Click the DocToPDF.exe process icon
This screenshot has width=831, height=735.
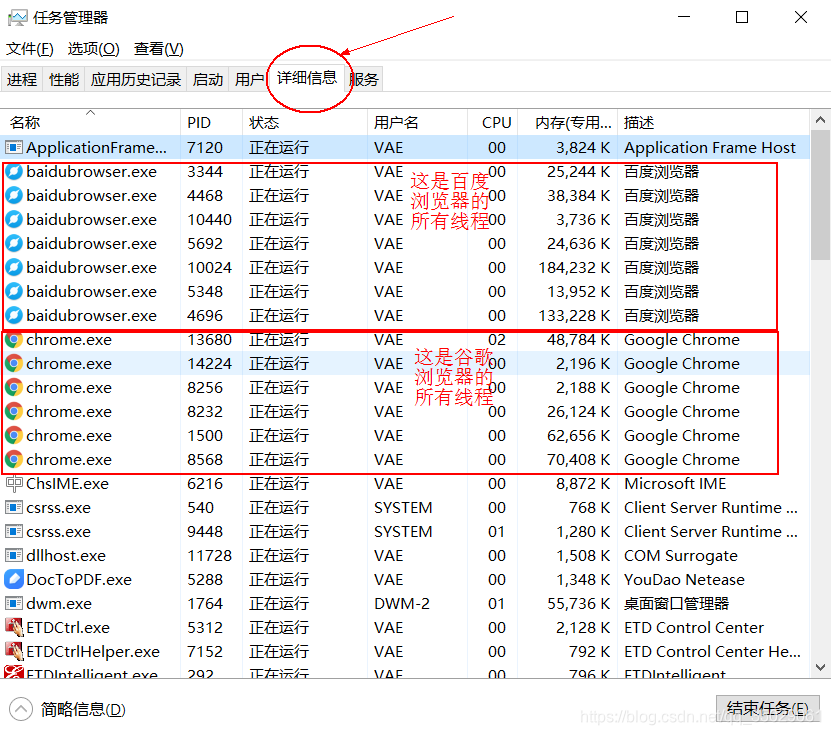14,579
